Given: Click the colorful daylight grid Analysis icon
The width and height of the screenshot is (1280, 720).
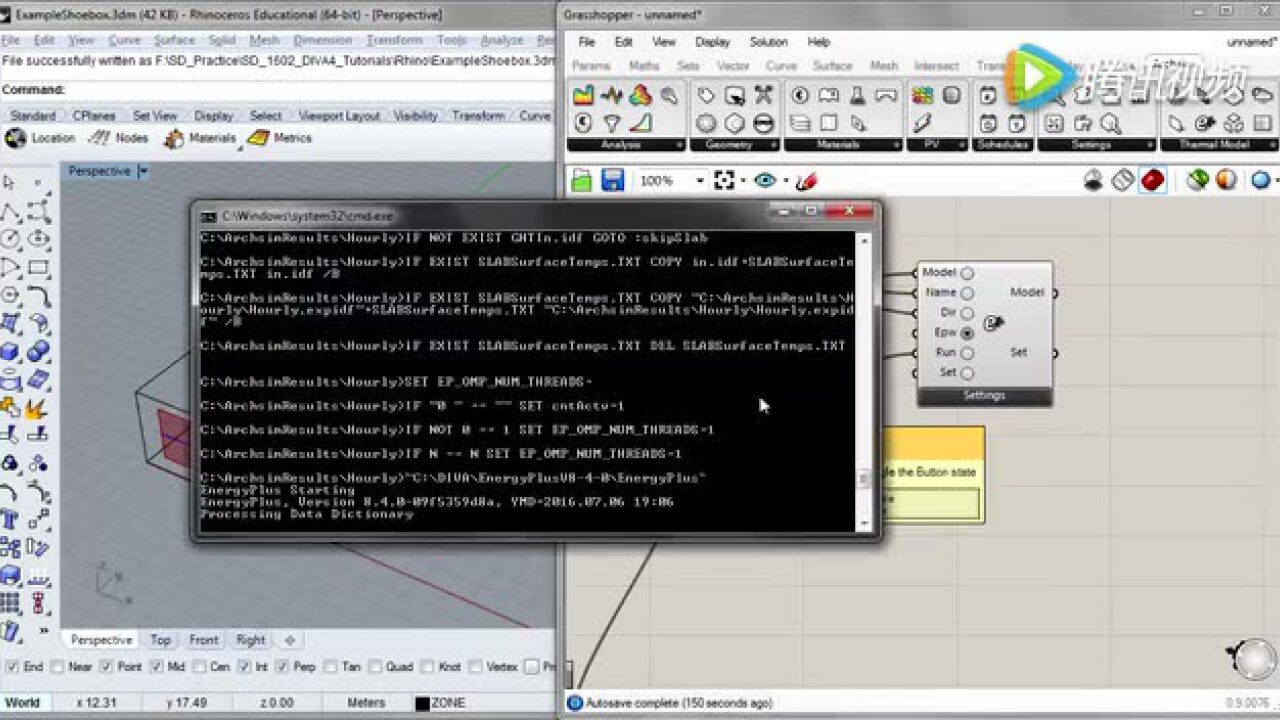Looking at the screenshot, I should point(583,96).
